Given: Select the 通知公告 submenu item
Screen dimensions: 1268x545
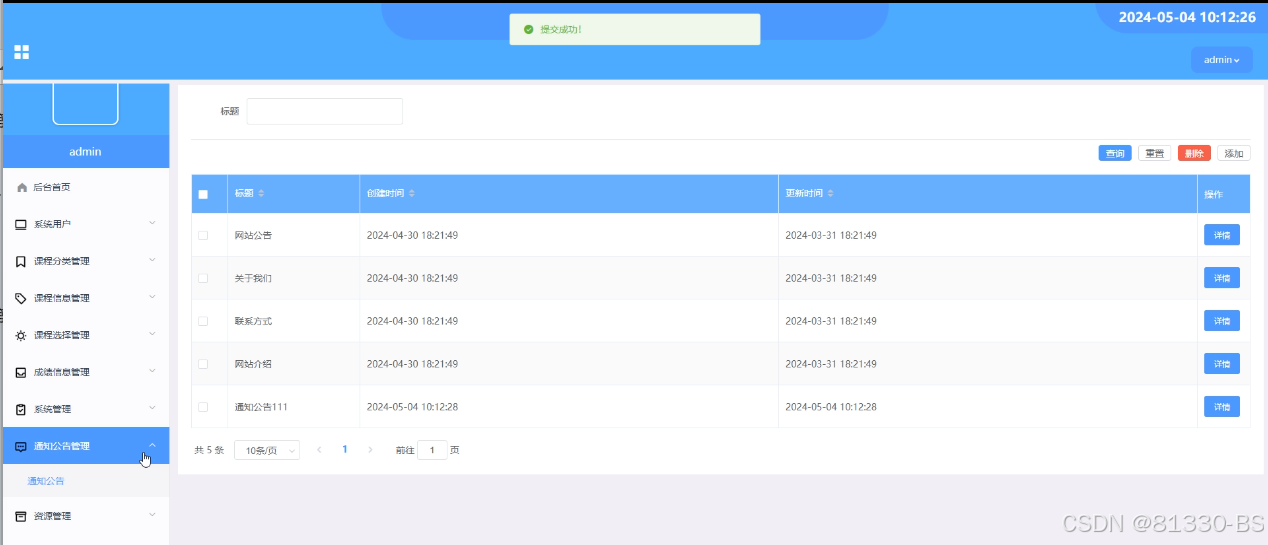Looking at the screenshot, I should pyautogui.click(x=46, y=481).
